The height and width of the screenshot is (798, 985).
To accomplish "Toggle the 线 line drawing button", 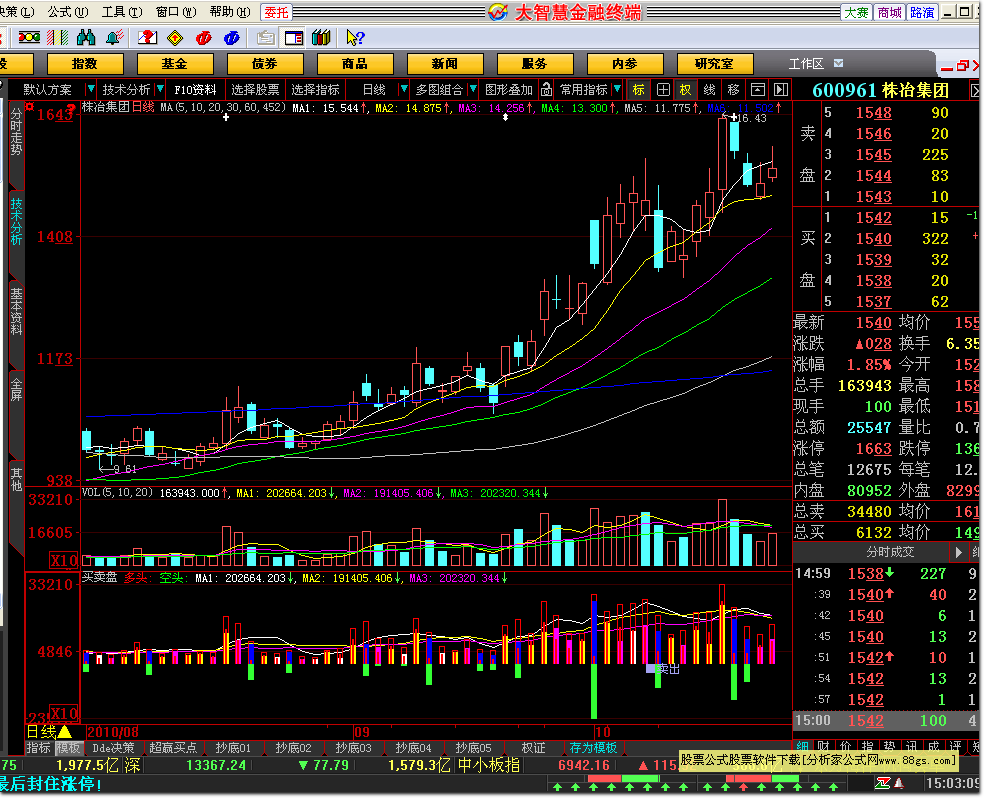I will tap(709, 90).
